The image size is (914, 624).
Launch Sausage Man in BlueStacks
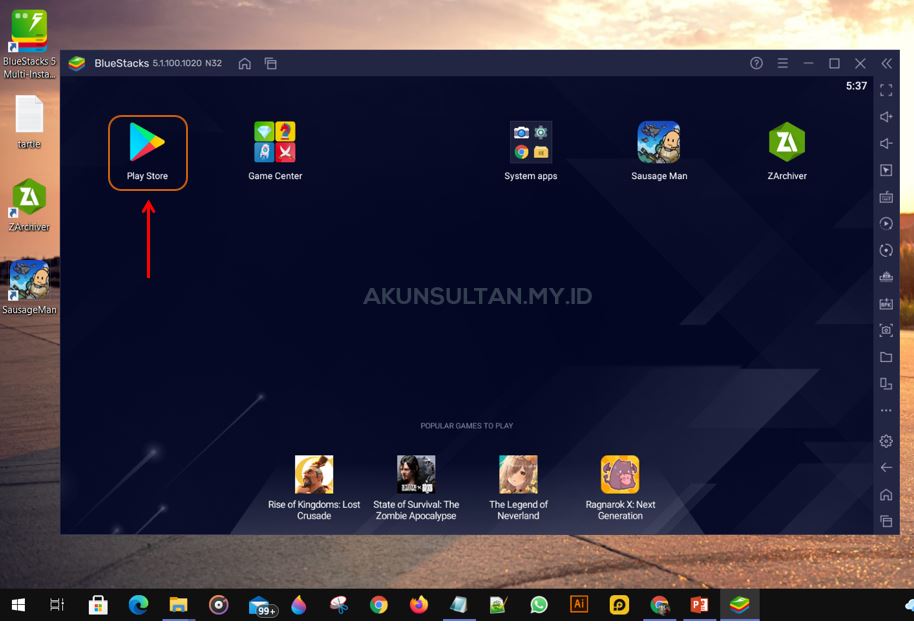(659, 151)
